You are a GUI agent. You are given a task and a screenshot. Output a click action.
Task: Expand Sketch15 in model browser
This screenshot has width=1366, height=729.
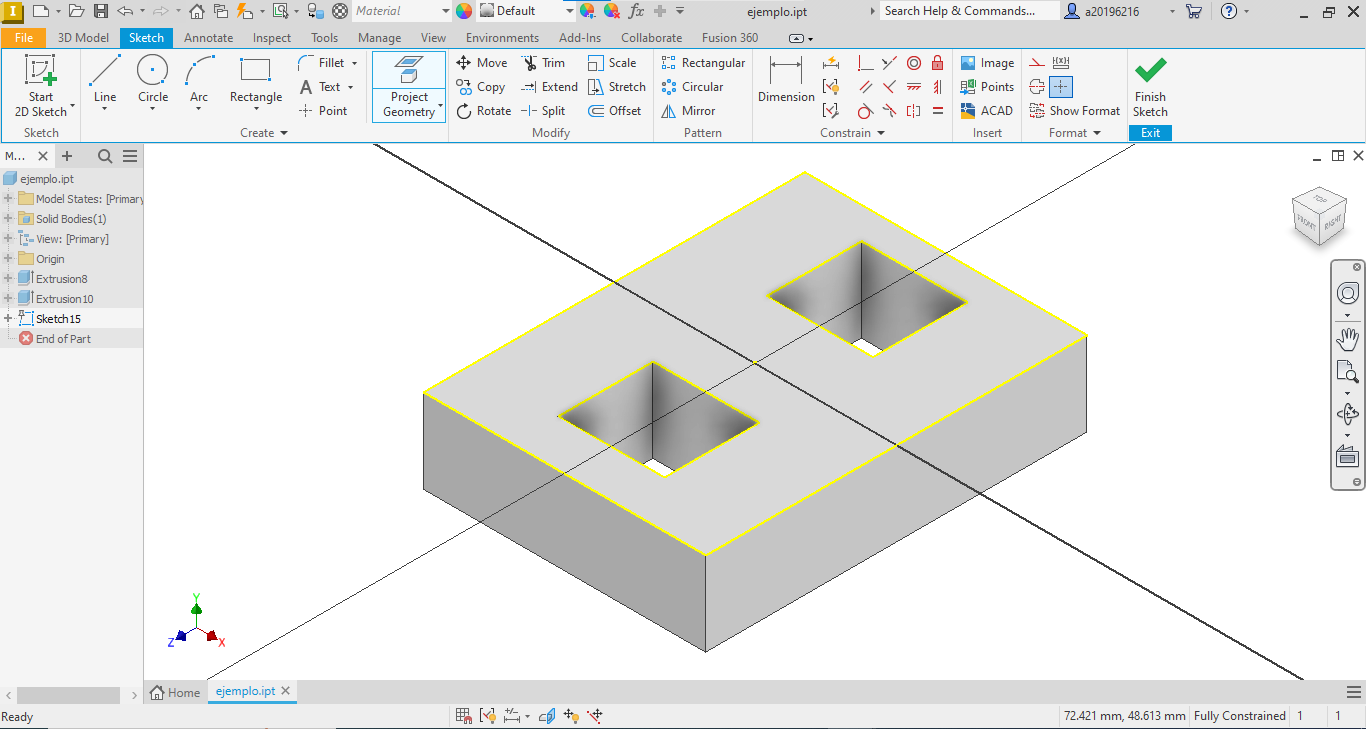pos(8,319)
